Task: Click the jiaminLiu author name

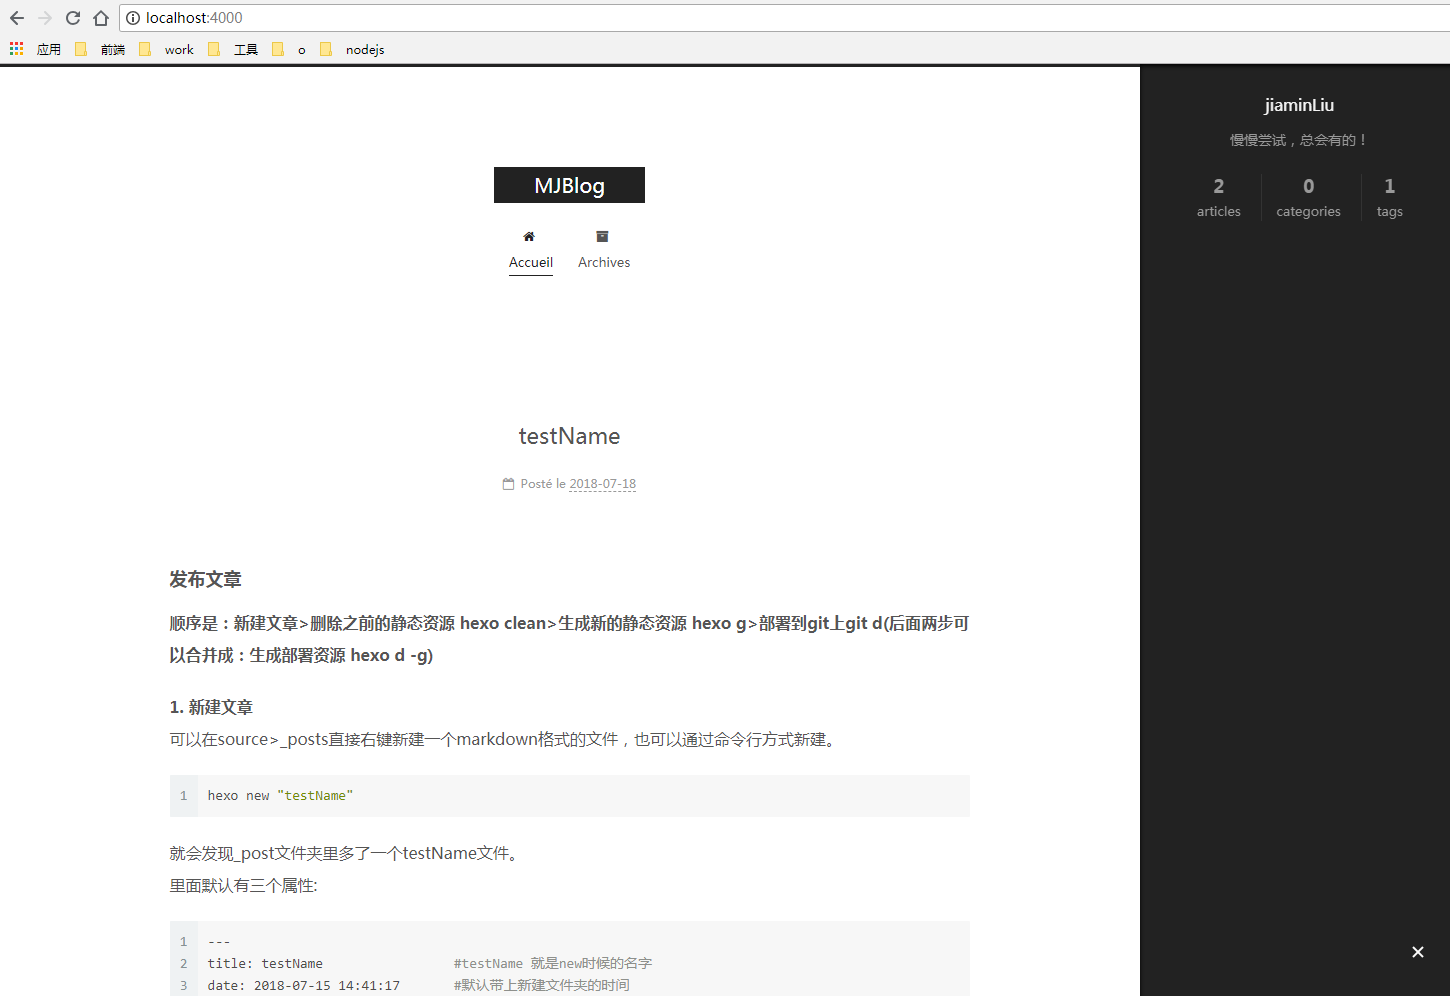Action: (1299, 105)
